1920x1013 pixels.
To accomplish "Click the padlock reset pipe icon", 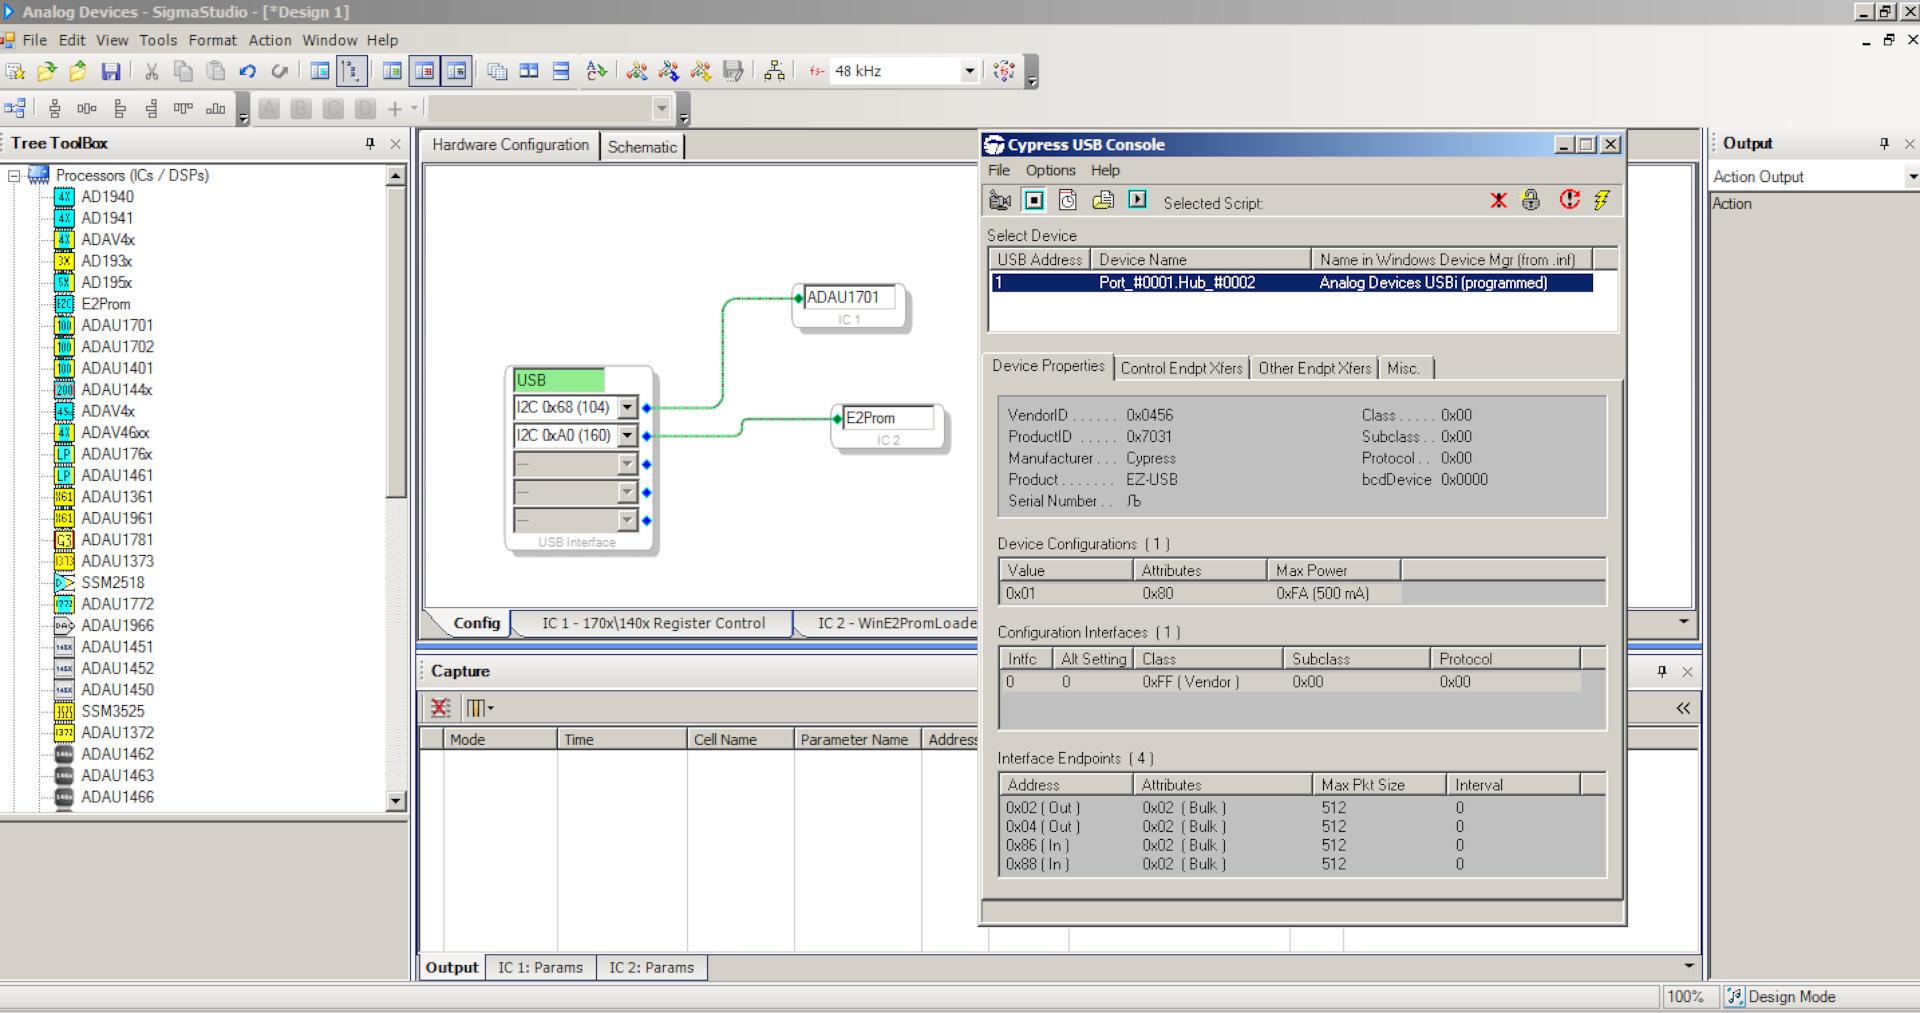I will [1531, 200].
